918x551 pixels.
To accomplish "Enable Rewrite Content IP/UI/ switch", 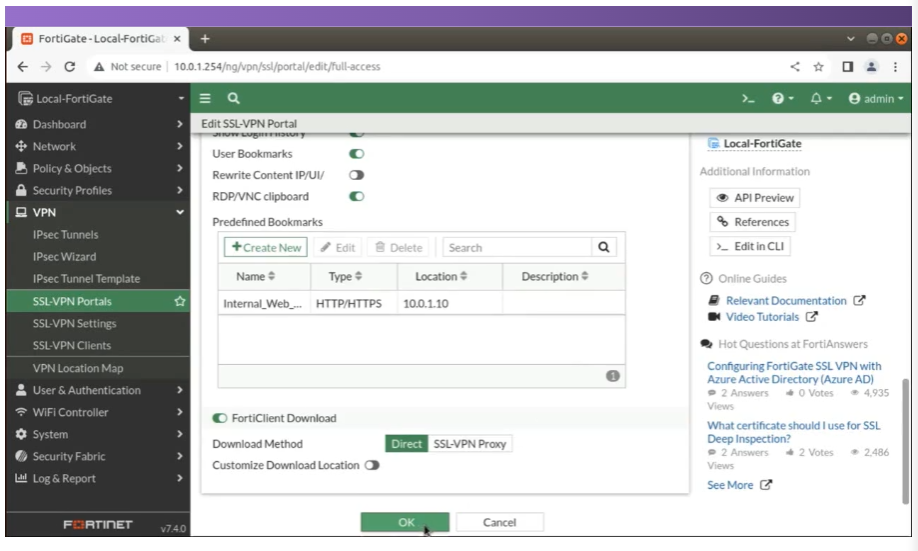I will [x=357, y=175].
